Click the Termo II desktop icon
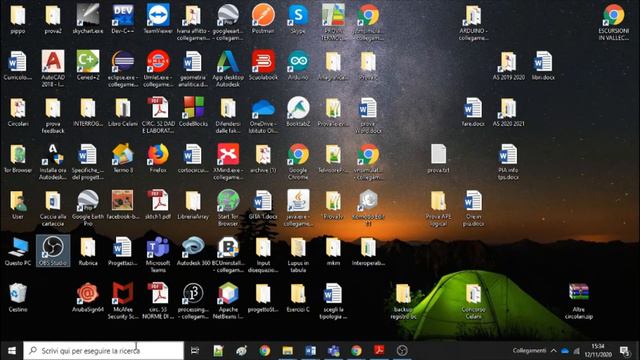640x360 pixels. coord(123,158)
